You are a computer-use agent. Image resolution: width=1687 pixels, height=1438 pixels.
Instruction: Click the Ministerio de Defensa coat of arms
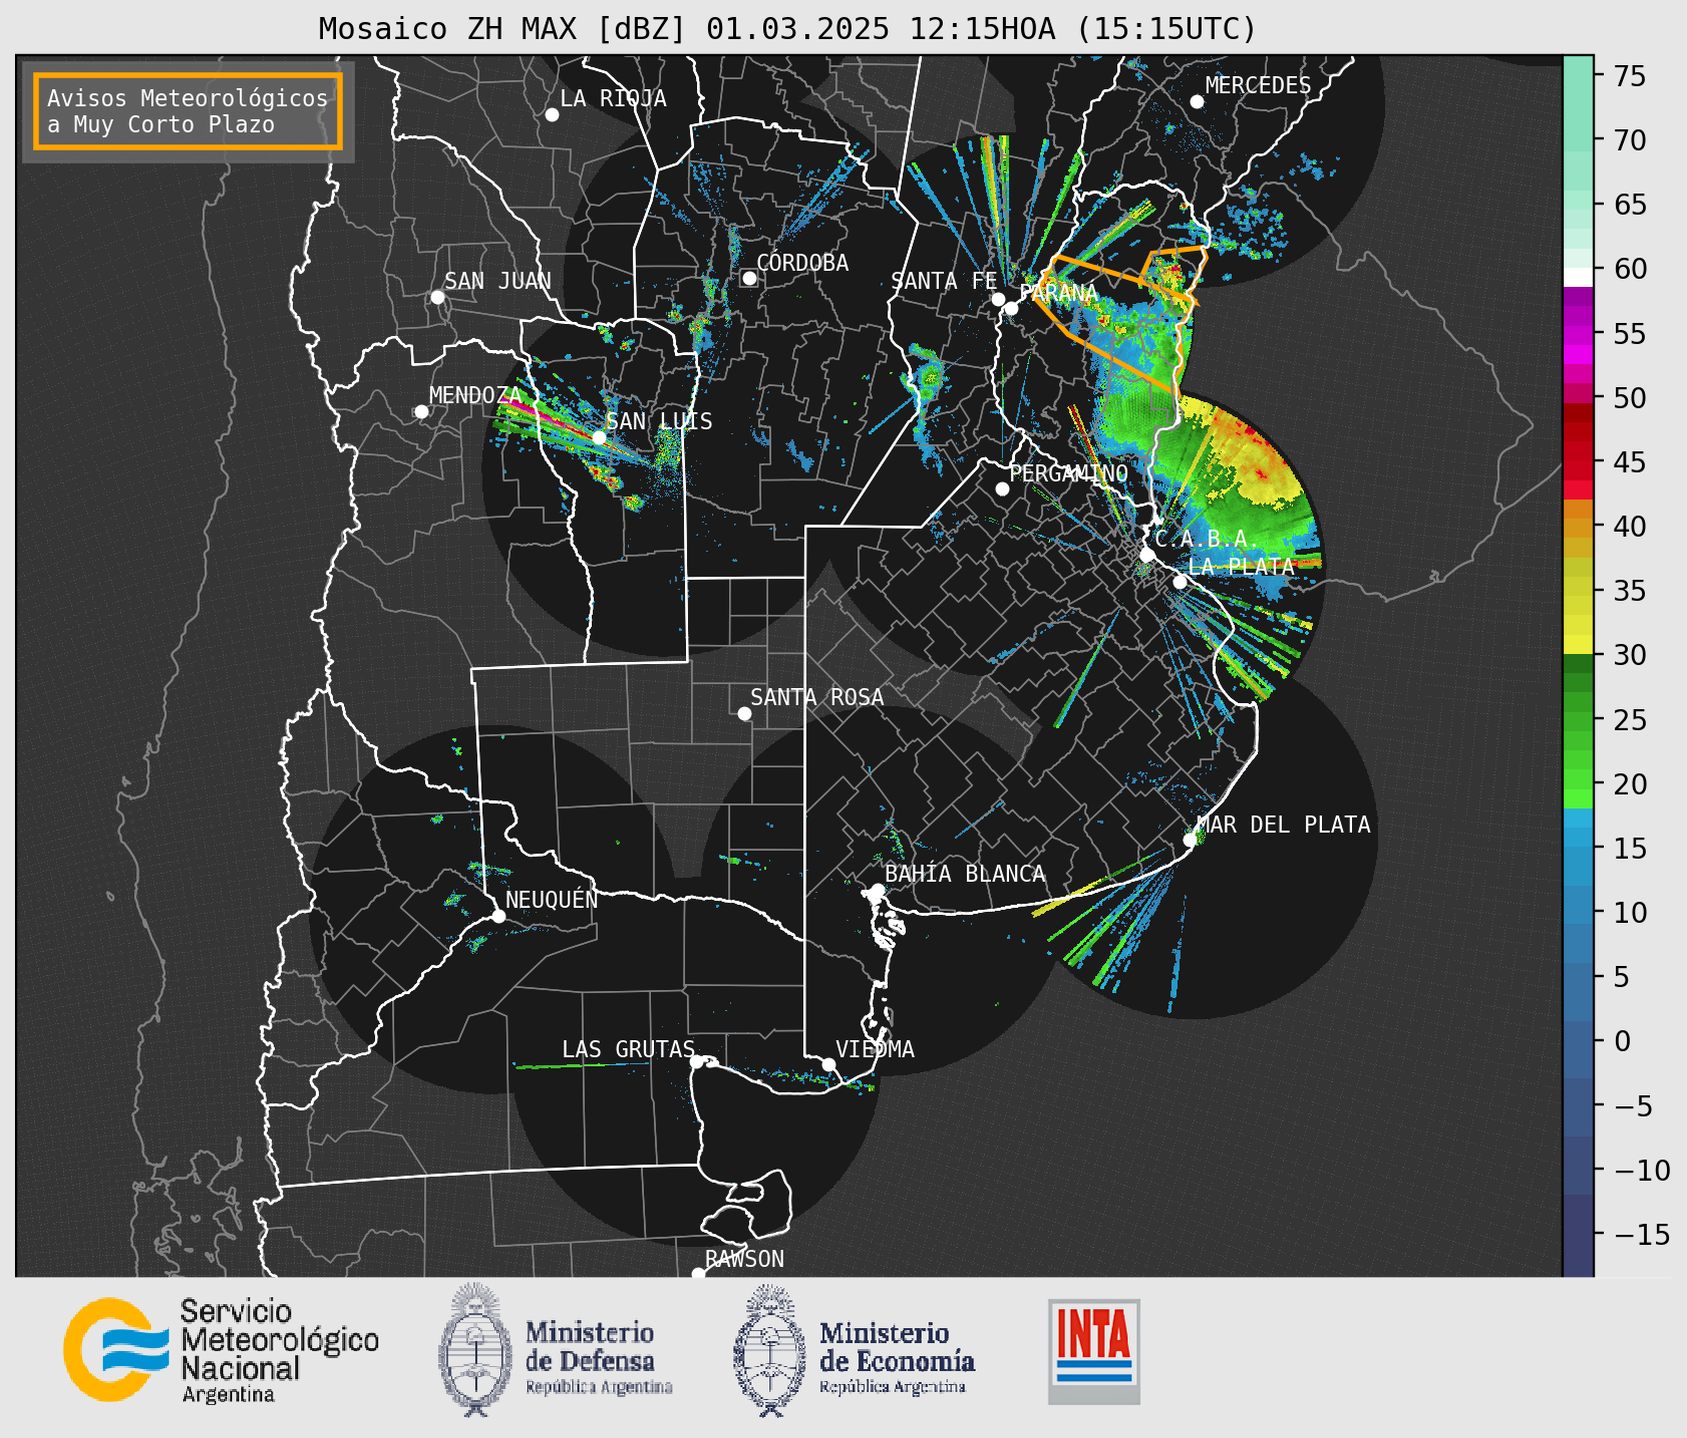point(474,1349)
